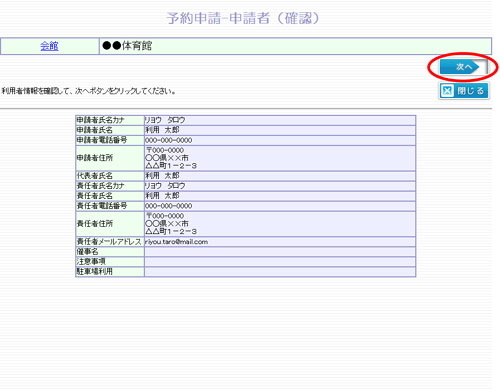Click the 責任者電話番号 value 000-000-0000

(x=168, y=206)
